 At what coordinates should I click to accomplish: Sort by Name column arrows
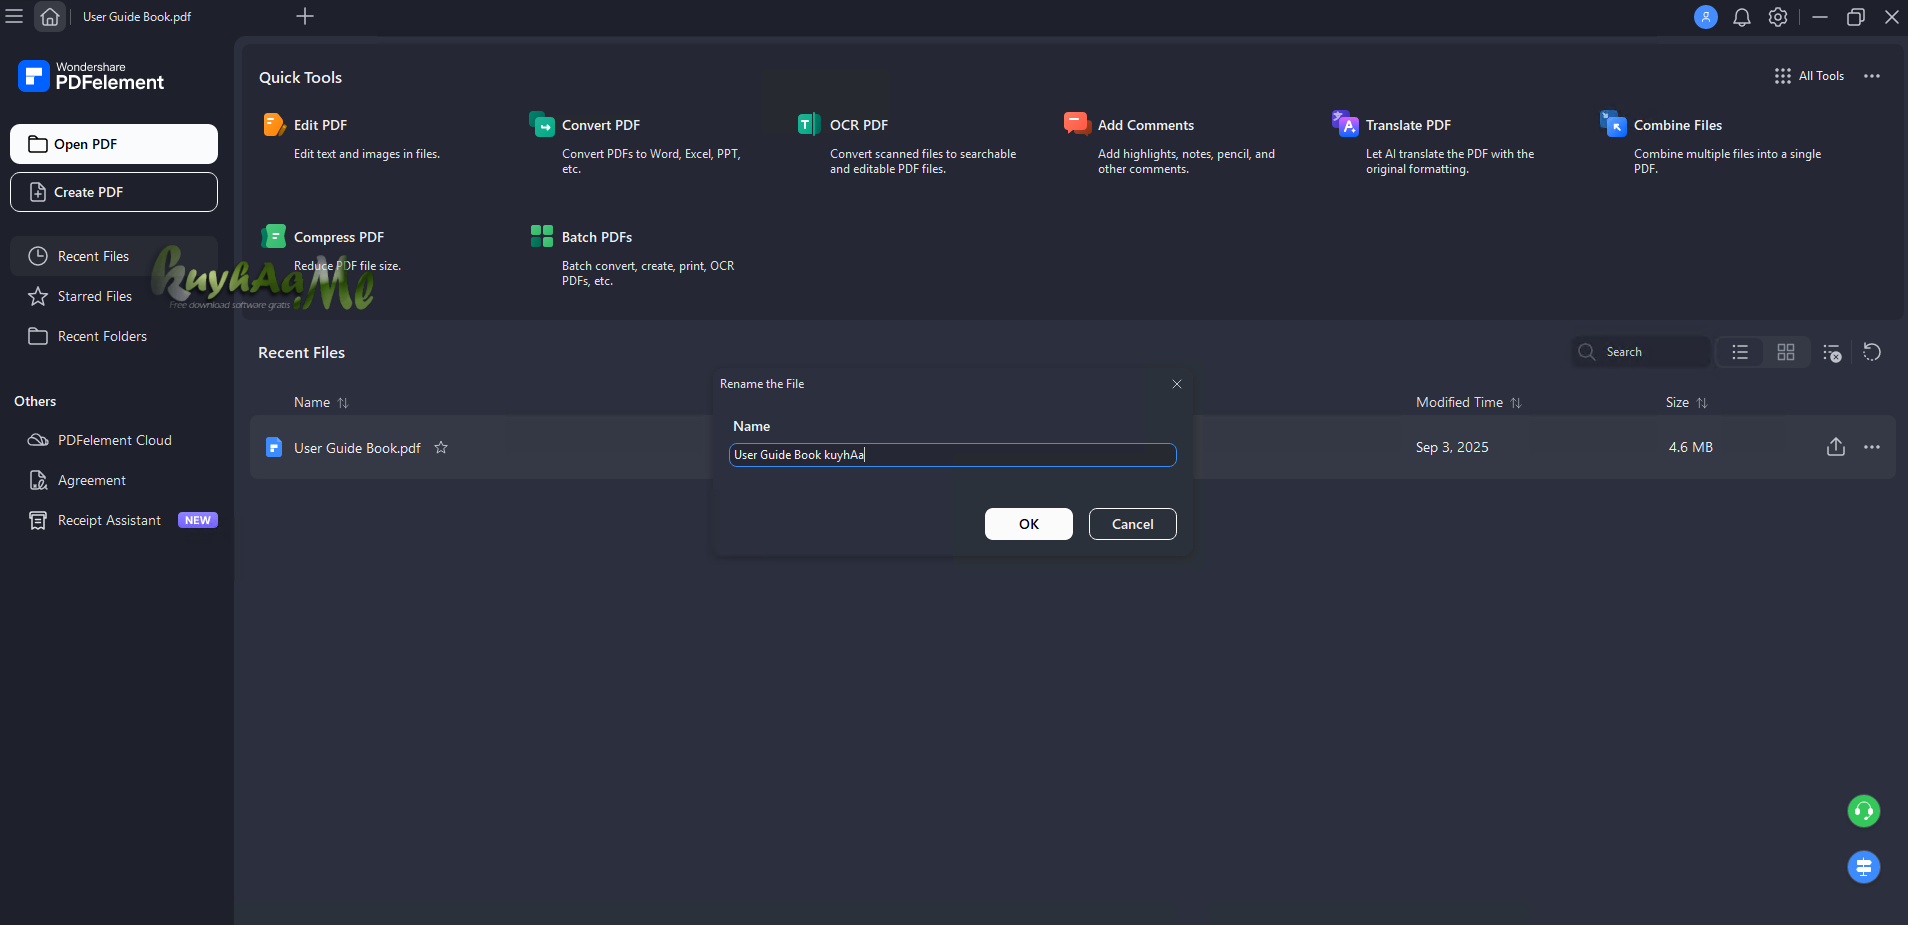[x=343, y=403]
